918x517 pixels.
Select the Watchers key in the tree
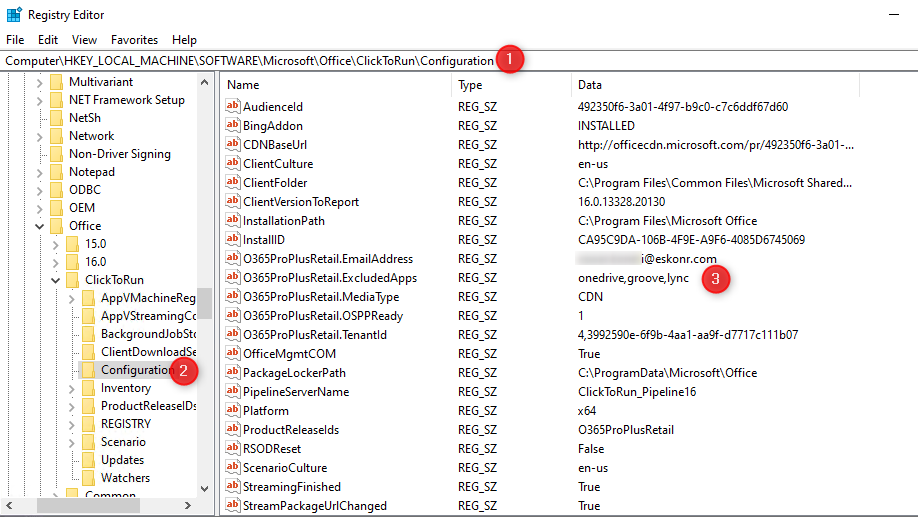pos(125,478)
